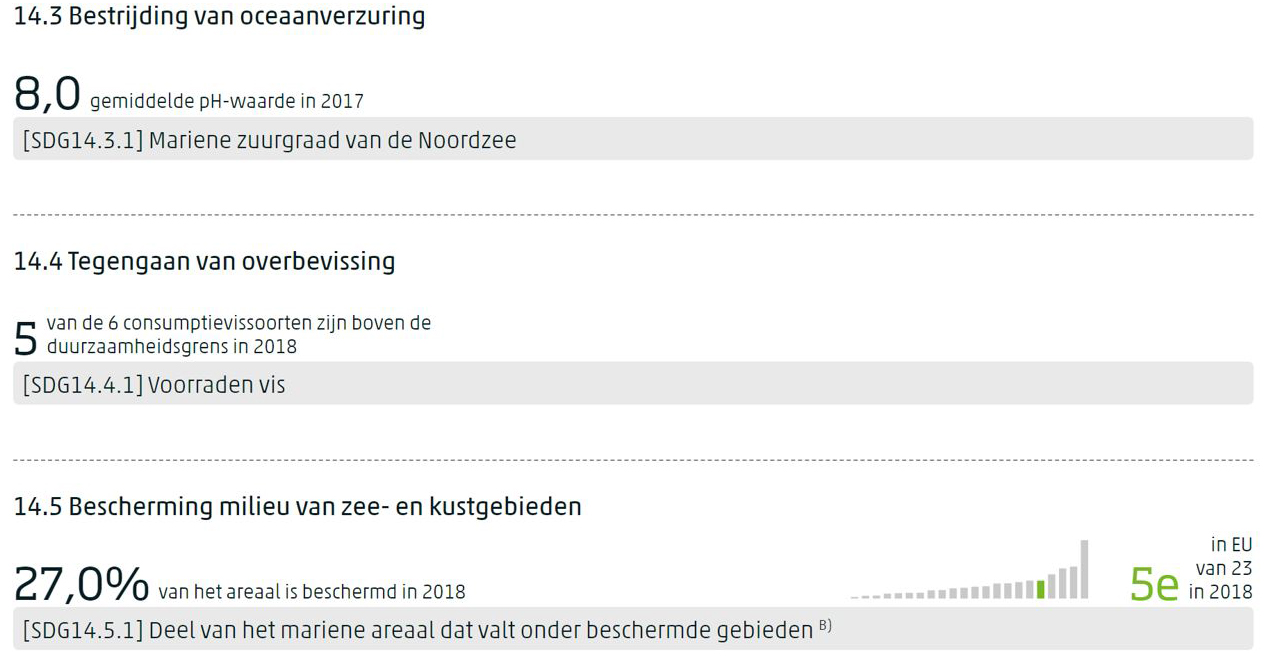Select the large '8,0' pH value
The width and height of the screenshot is (1270, 665).
(47, 94)
